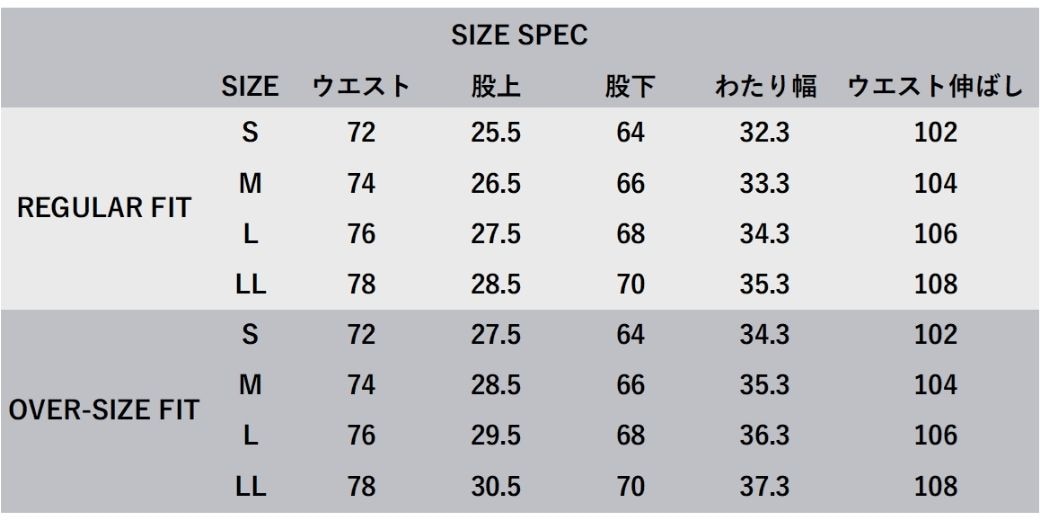The height and width of the screenshot is (520, 1040).
Task: Click the 股上 column header
Action: 496,87
